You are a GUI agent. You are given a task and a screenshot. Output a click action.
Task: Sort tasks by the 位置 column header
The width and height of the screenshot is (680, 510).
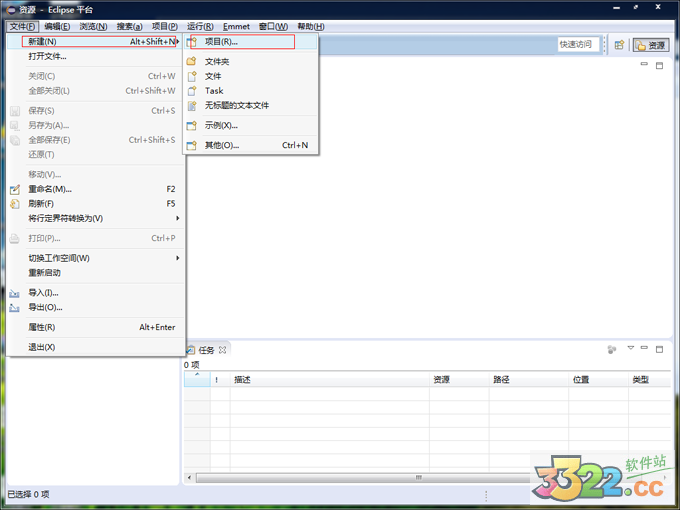tap(598, 379)
